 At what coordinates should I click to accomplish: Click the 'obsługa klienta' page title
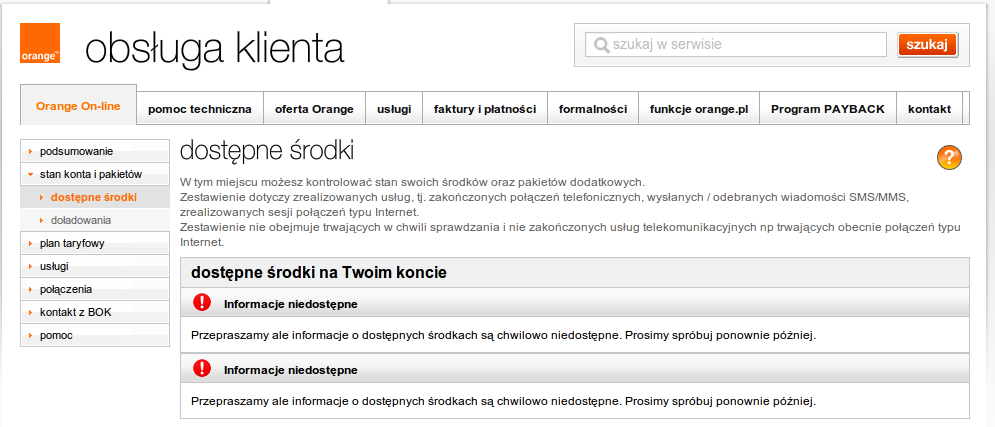point(214,49)
